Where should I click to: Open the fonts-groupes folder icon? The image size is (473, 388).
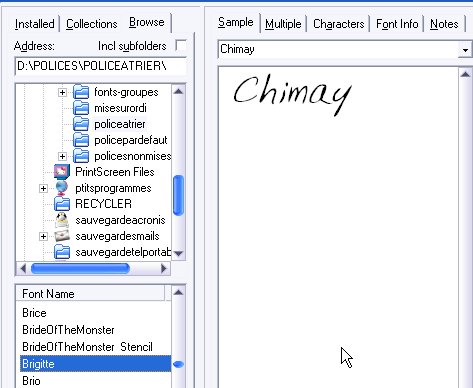pos(81,92)
